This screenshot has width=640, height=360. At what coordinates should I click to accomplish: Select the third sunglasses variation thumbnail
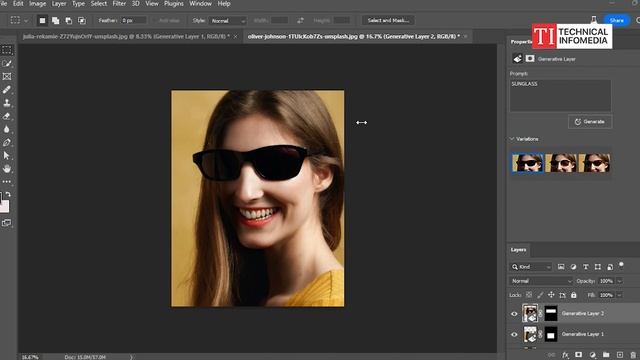coord(594,163)
